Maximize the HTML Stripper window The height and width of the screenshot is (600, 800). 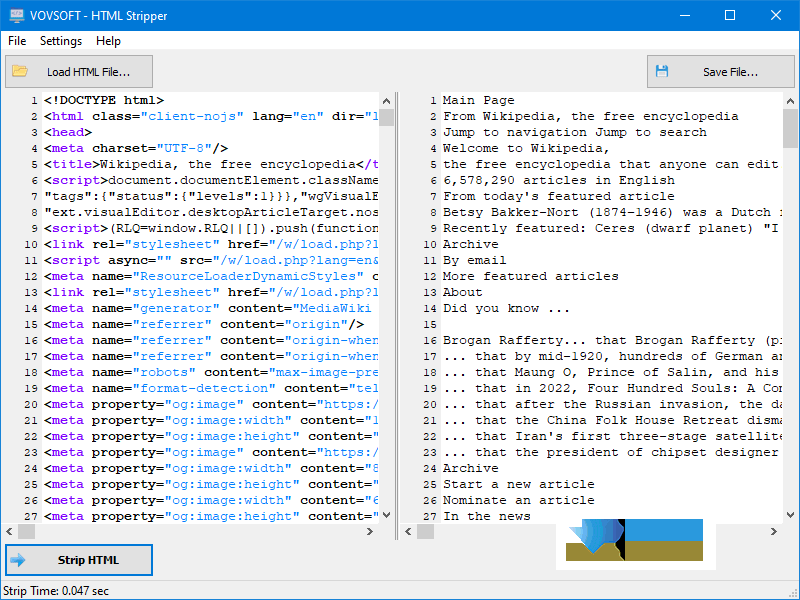[730, 15]
